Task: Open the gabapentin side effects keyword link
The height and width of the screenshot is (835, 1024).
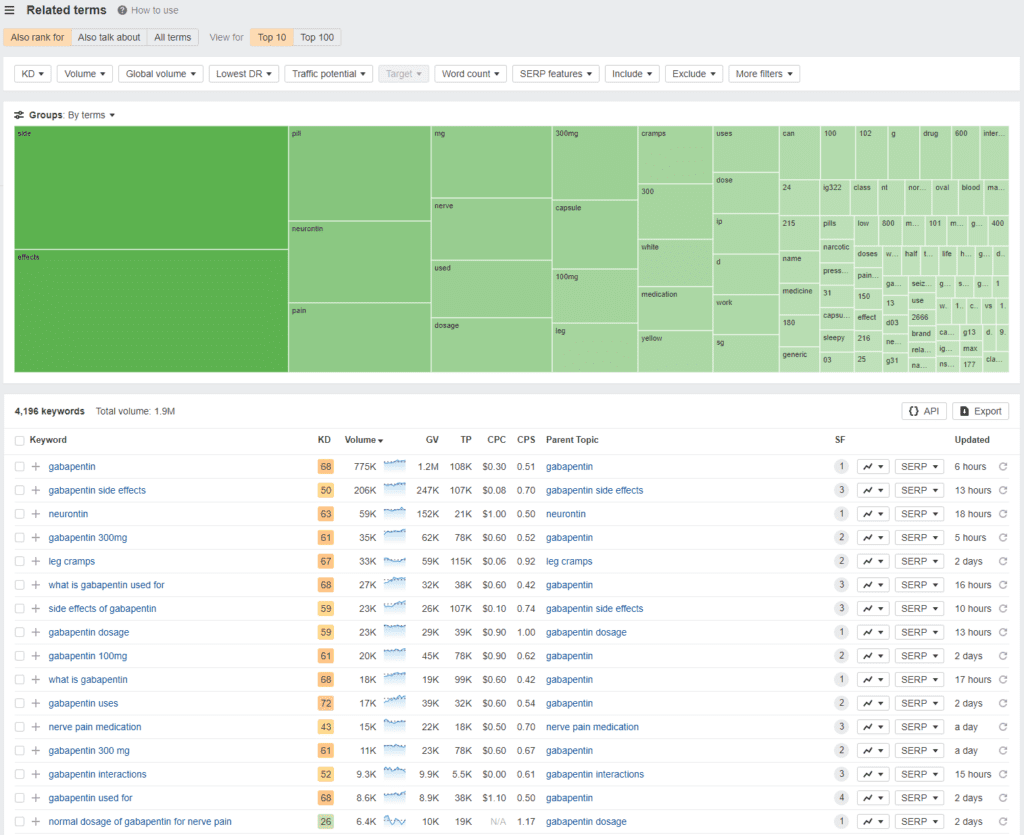Action: (x=97, y=490)
